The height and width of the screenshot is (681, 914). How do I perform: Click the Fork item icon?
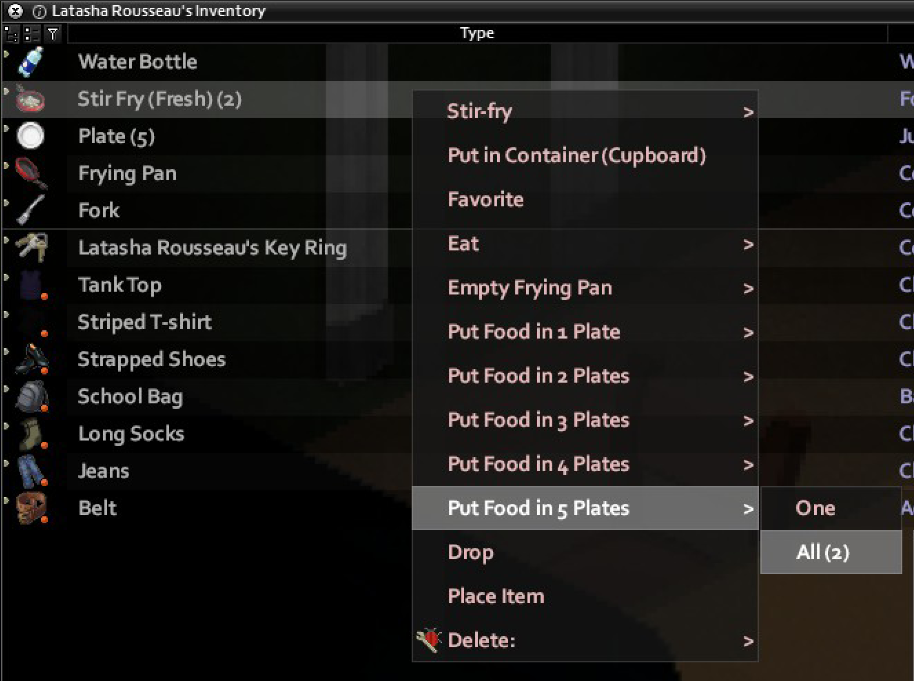(x=30, y=210)
